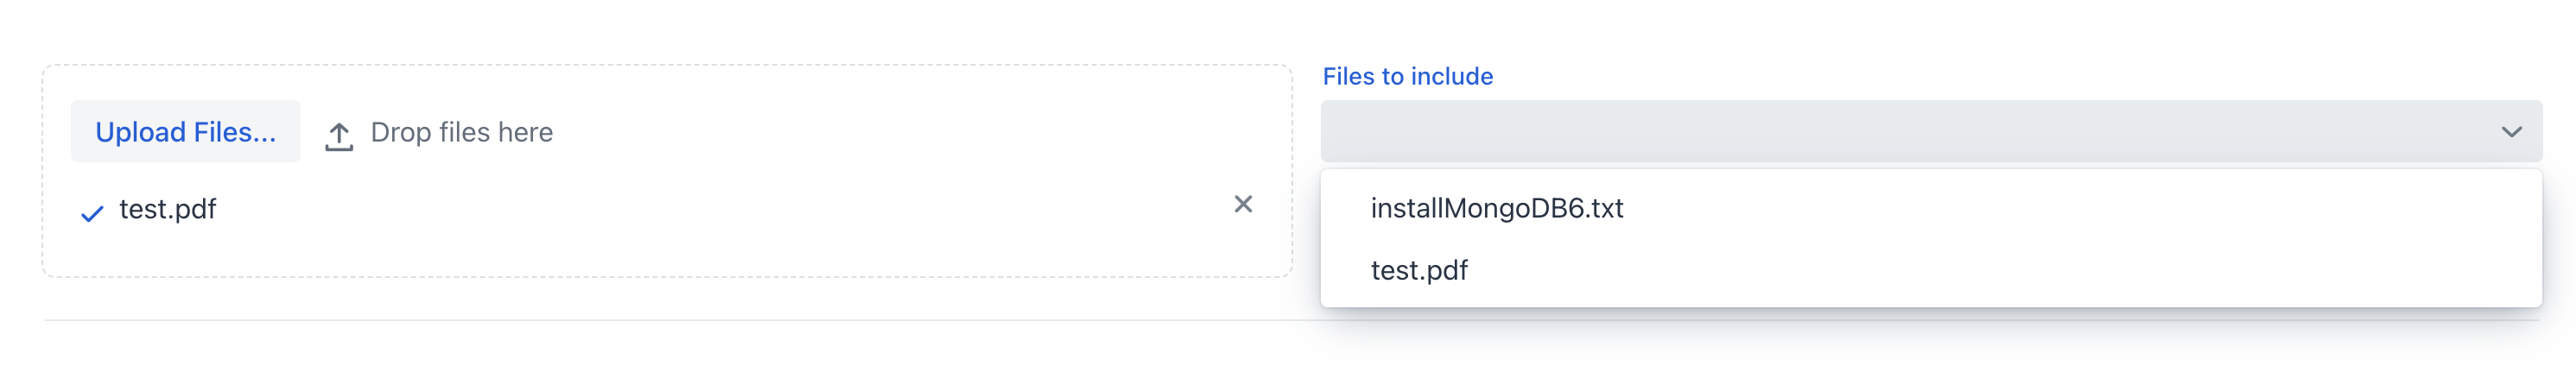Collapse dropdown using the chevron arrow
The width and height of the screenshot is (2576, 366).
tap(2511, 132)
